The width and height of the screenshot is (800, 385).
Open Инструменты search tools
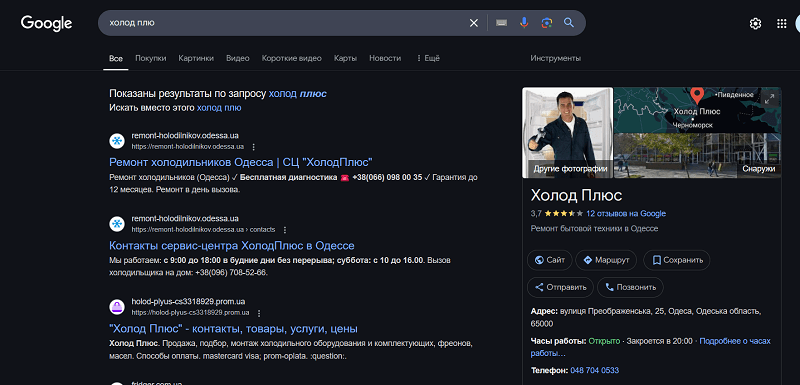click(556, 58)
